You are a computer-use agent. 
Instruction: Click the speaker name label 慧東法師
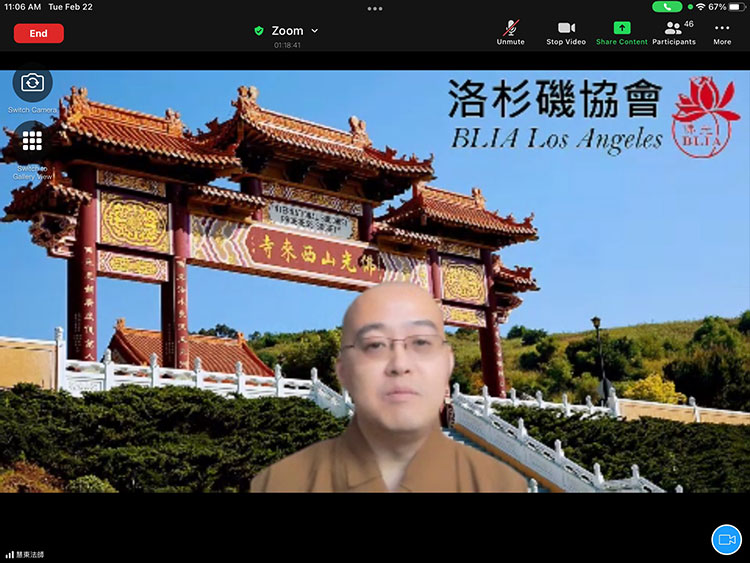(30, 555)
